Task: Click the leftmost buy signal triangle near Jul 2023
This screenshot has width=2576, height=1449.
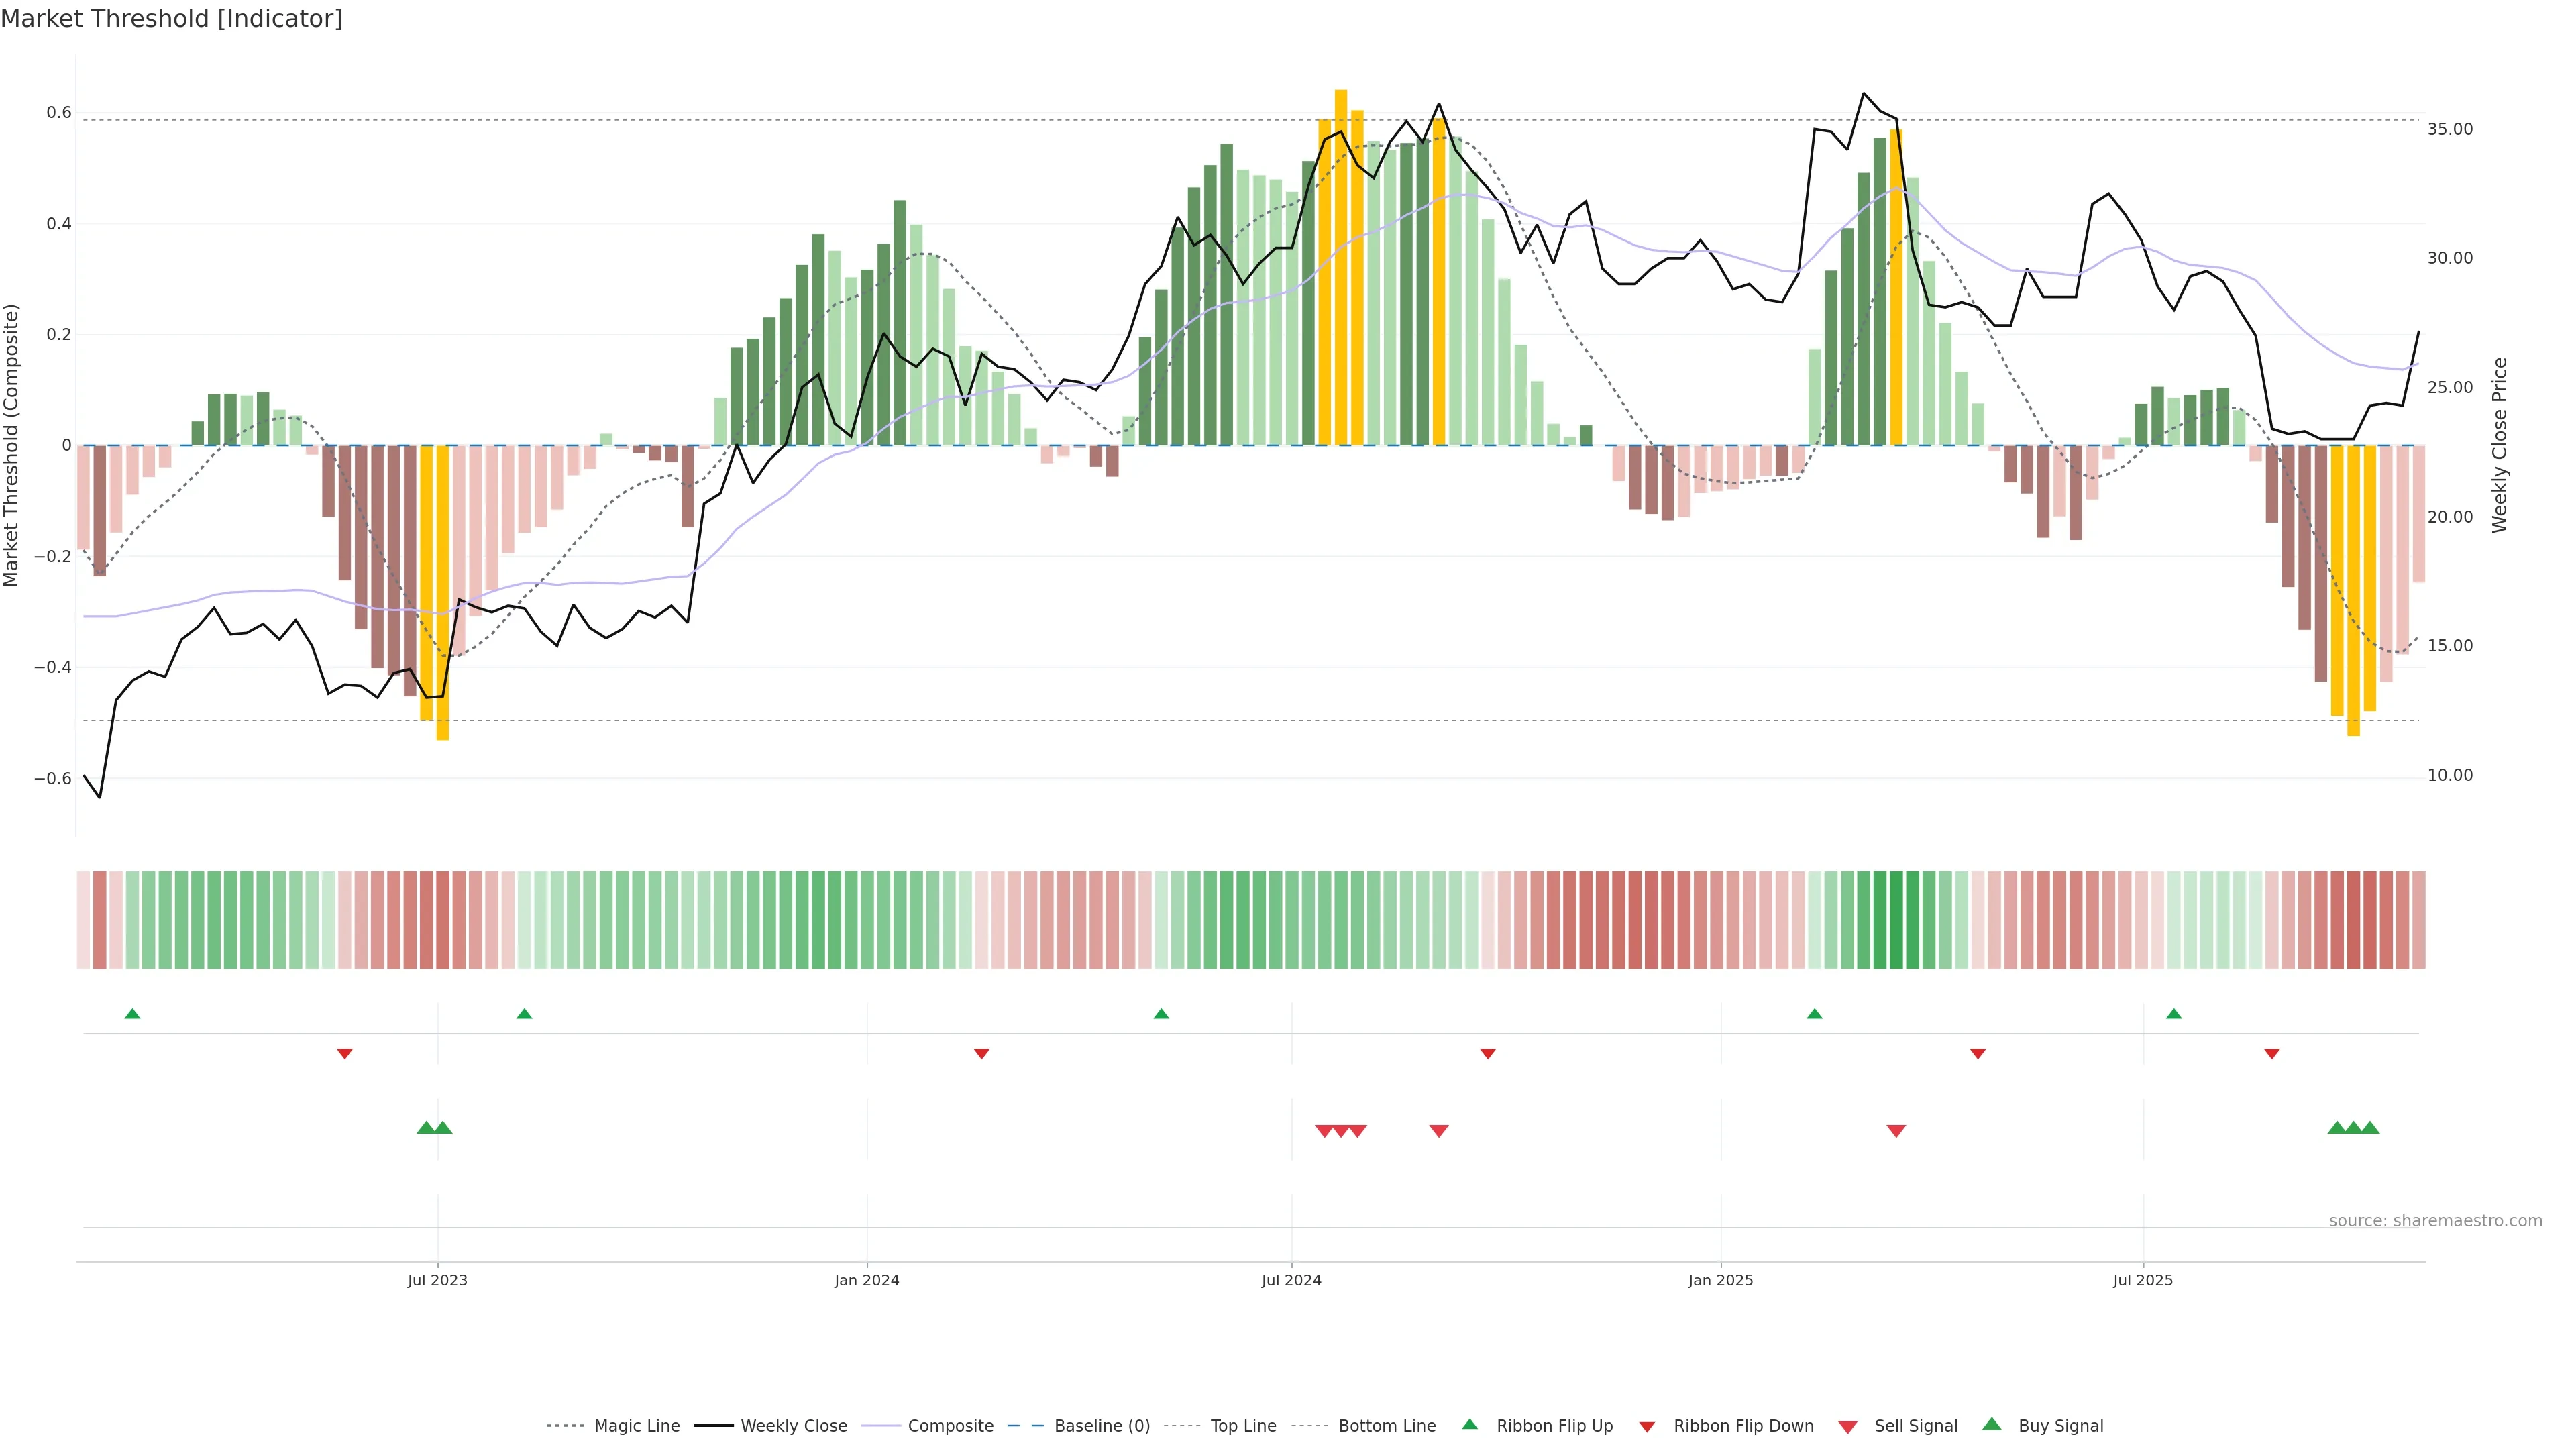Action: click(x=426, y=1128)
